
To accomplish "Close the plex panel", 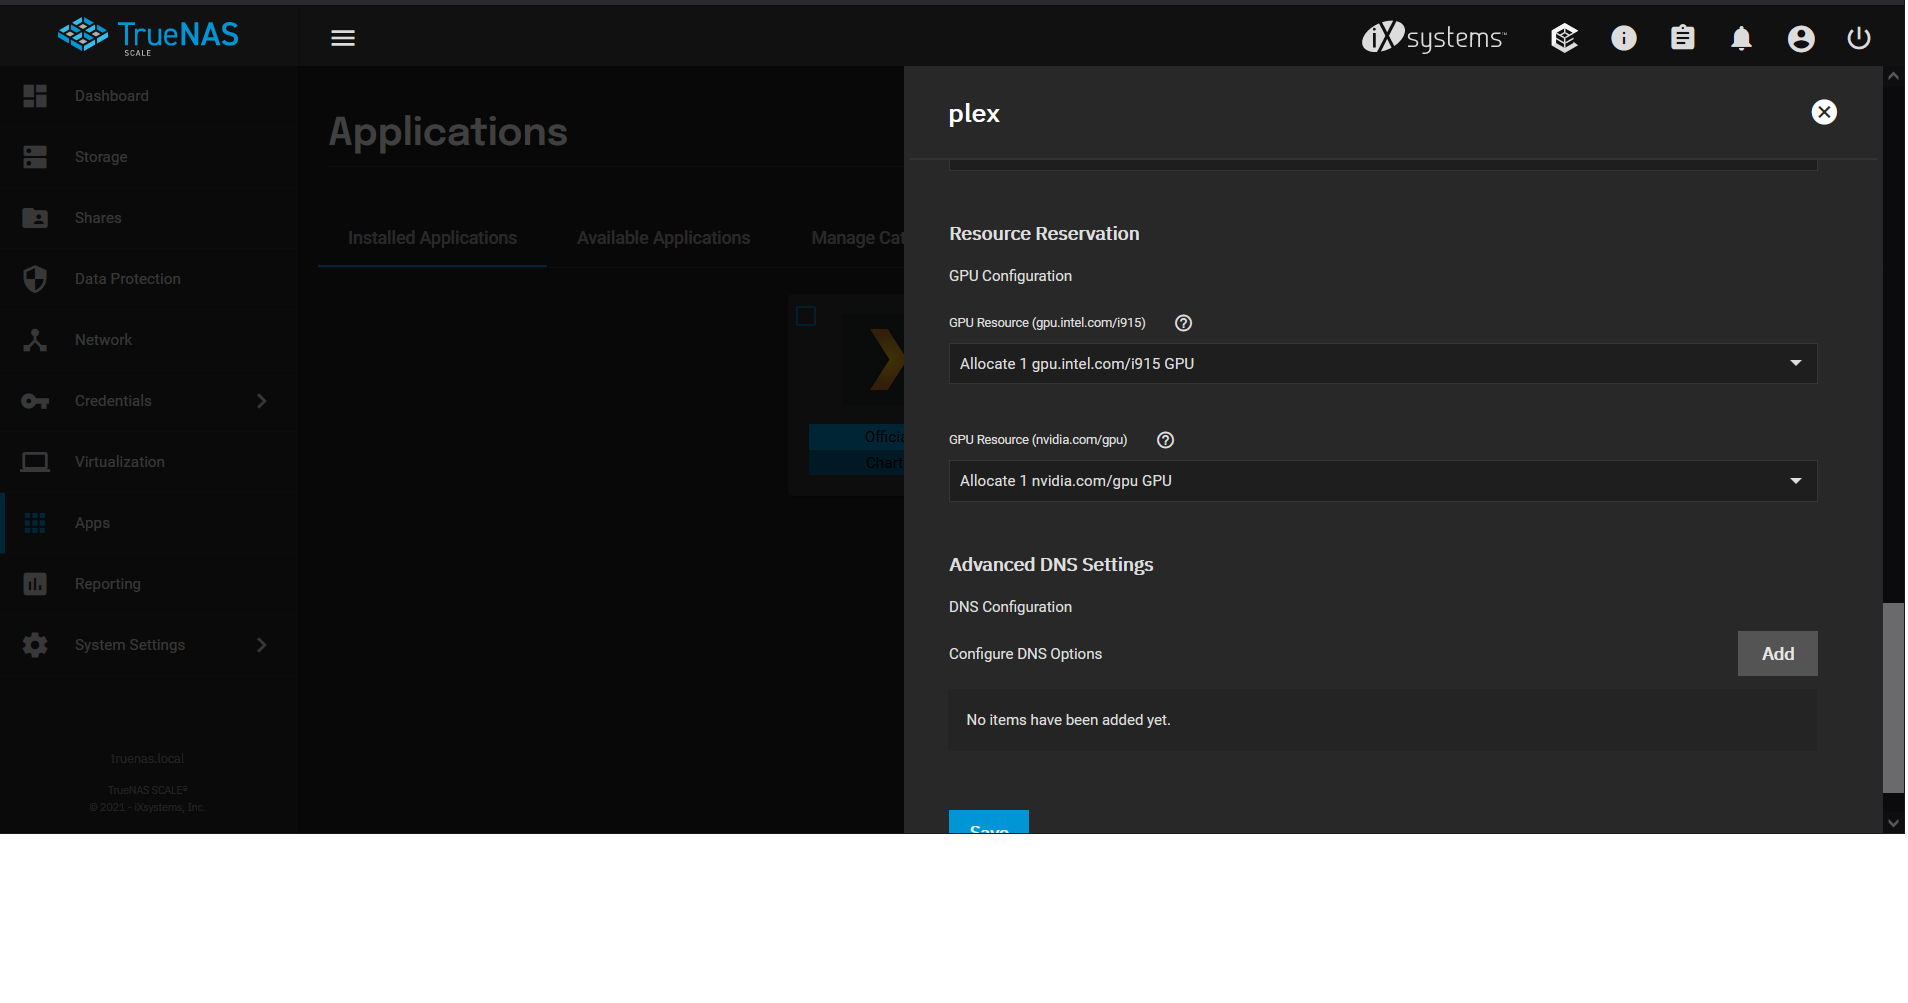I will coord(1824,112).
